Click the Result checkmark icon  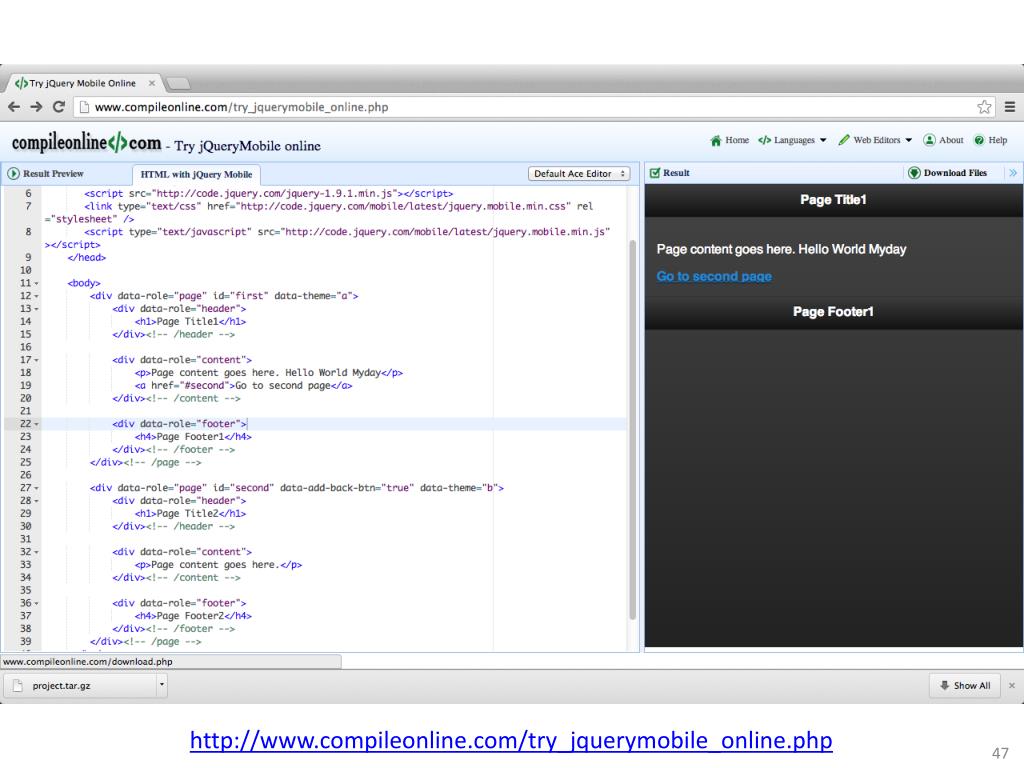tap(654, 173)
